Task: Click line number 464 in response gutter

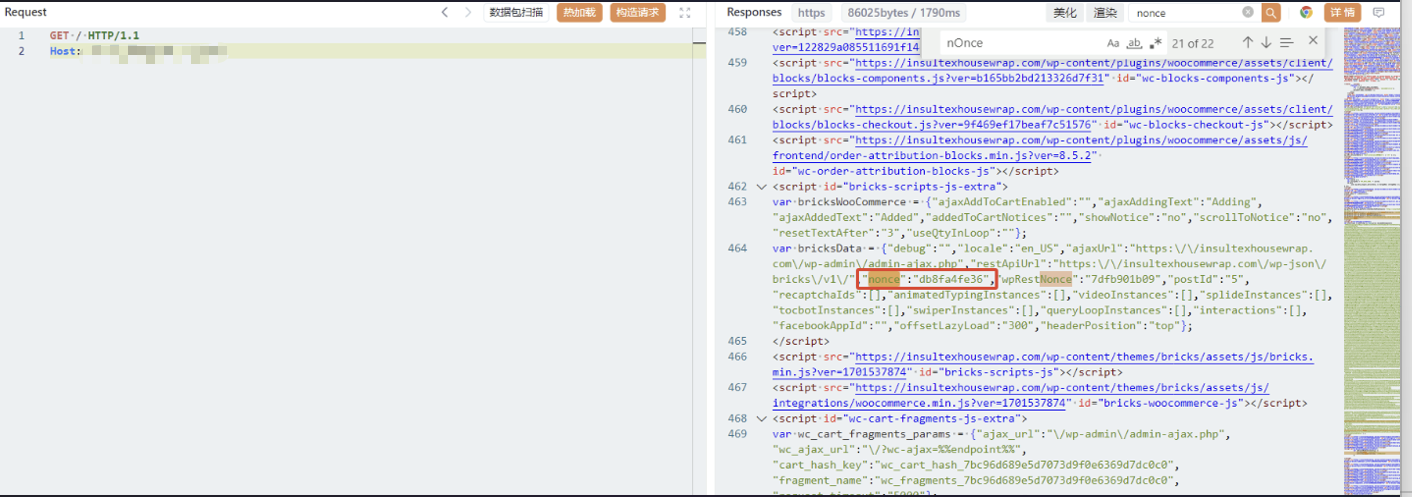Action: pos(738,249)
